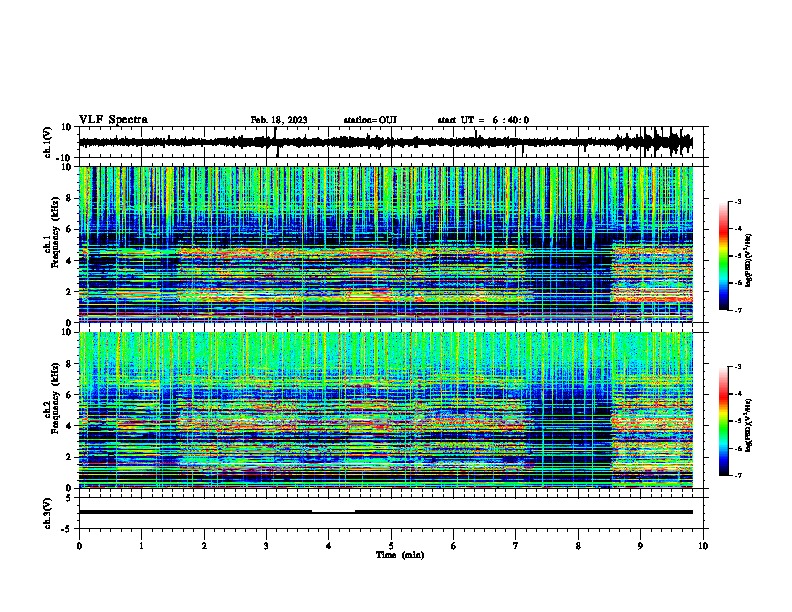Select the date text "Feb. 18, 2023"

click(279, 120)
